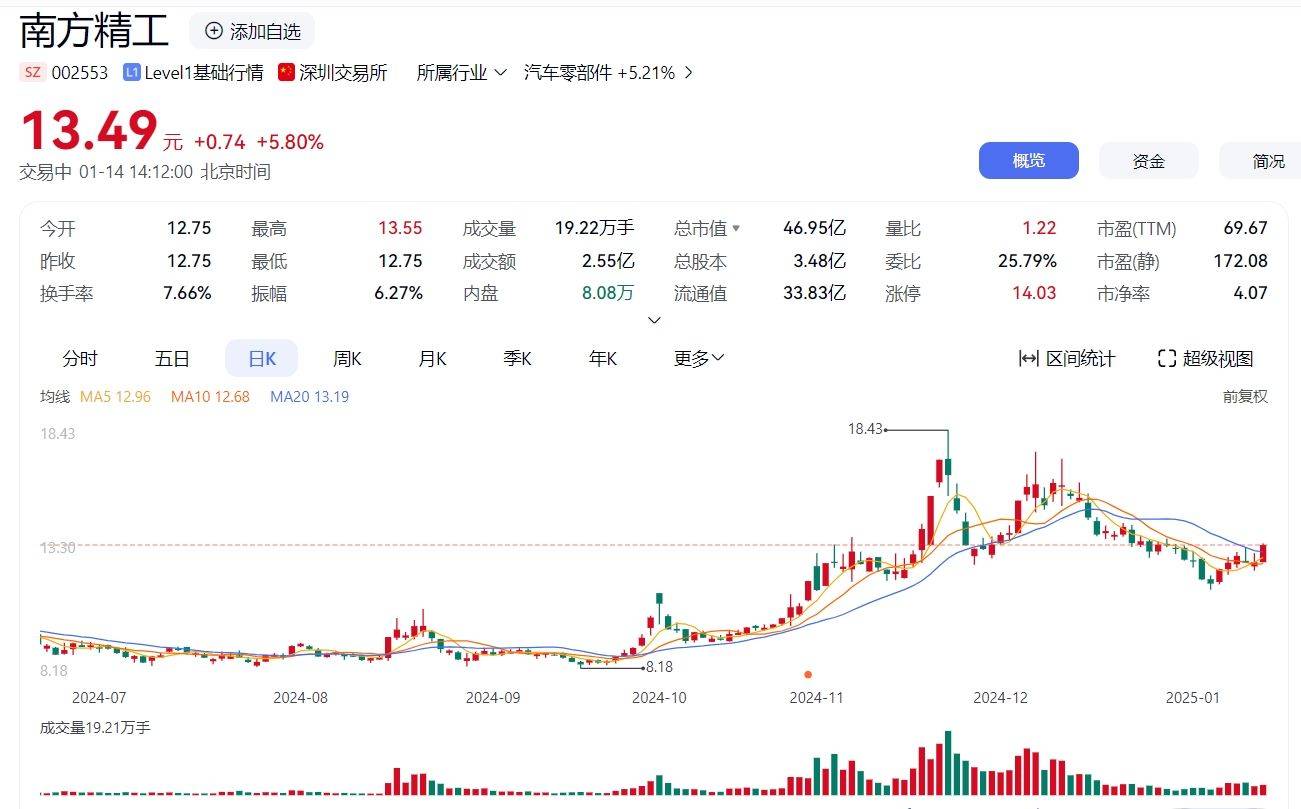
Task: Click the 南方精工 stock title
Action: coord(95,31)
